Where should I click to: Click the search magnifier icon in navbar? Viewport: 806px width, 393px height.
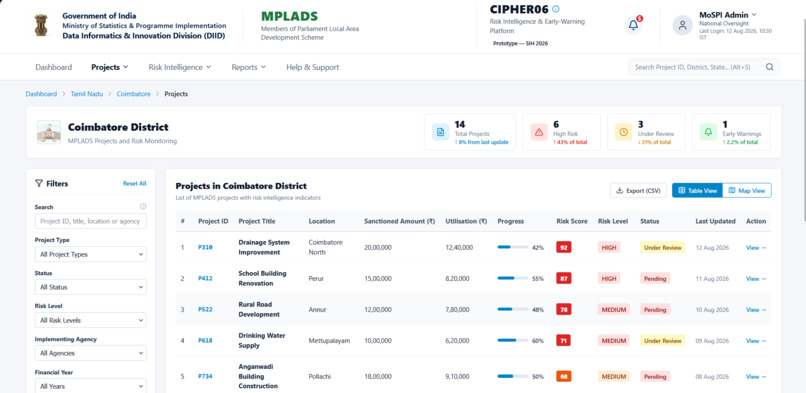(770, 67)
